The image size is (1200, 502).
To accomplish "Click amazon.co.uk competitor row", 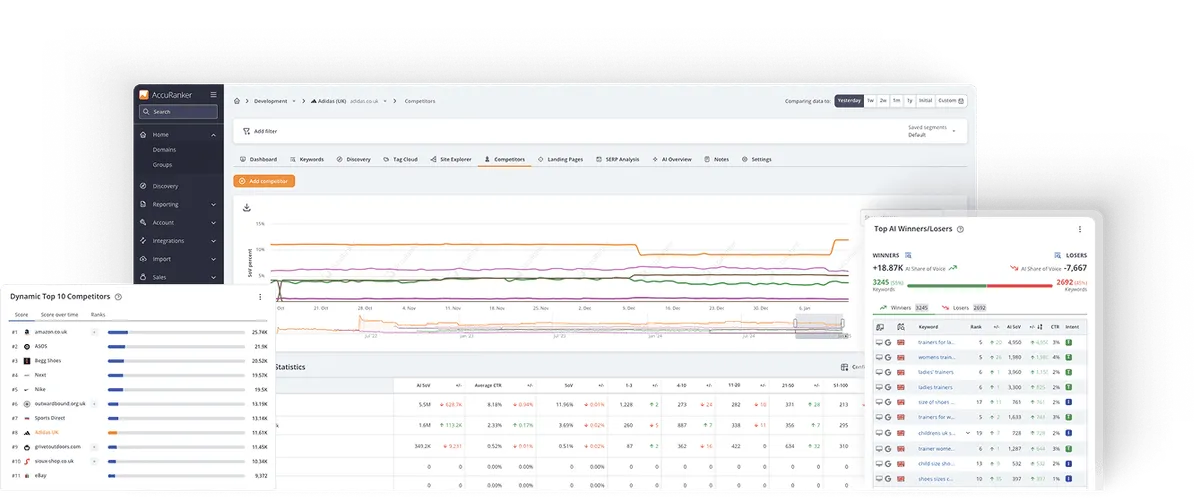I will pos(141,331).
